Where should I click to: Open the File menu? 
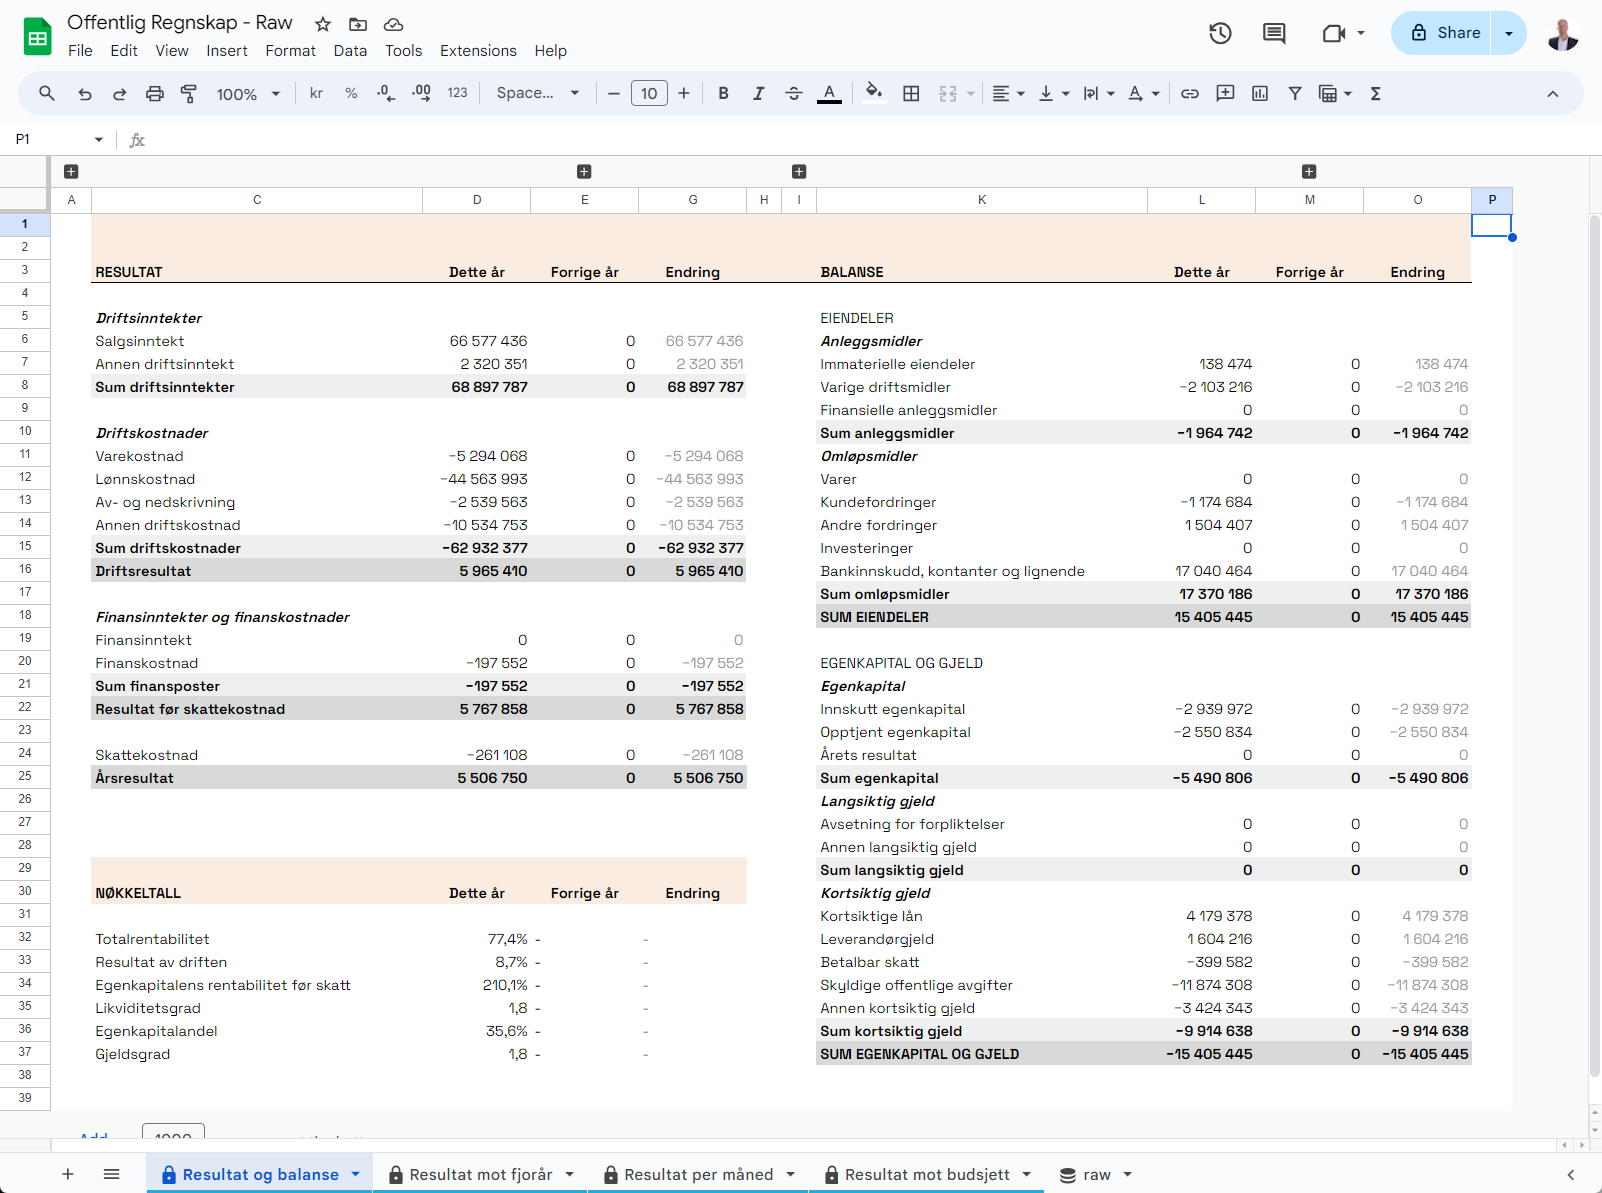80,51
